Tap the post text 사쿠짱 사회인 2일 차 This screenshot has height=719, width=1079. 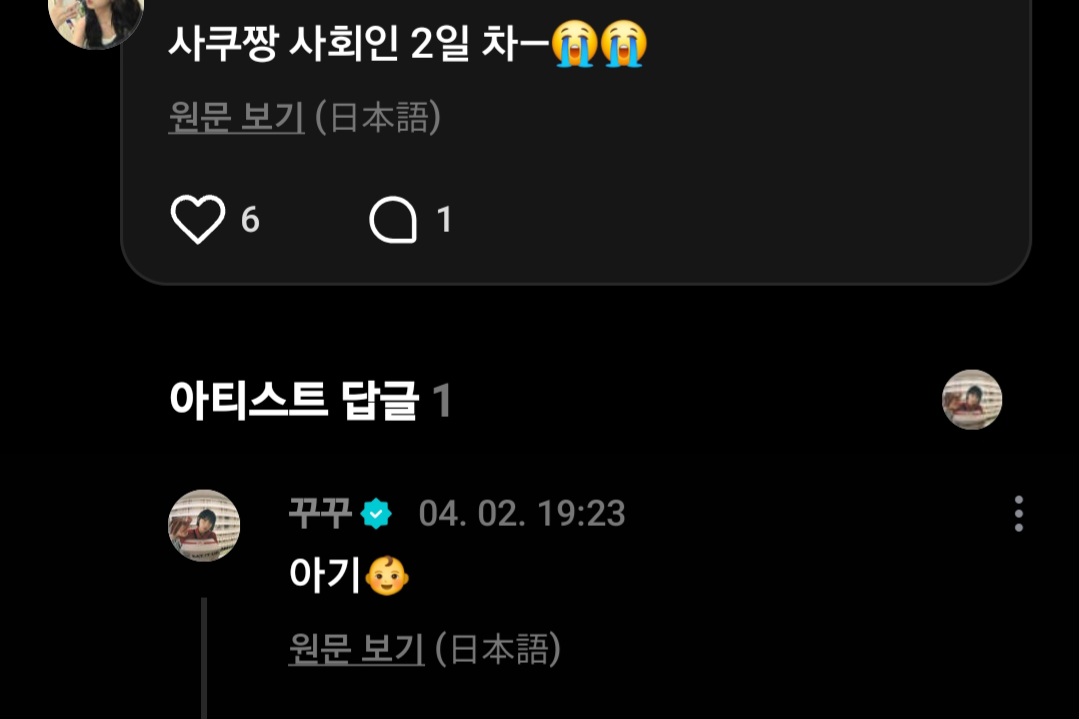pos(358,43)
